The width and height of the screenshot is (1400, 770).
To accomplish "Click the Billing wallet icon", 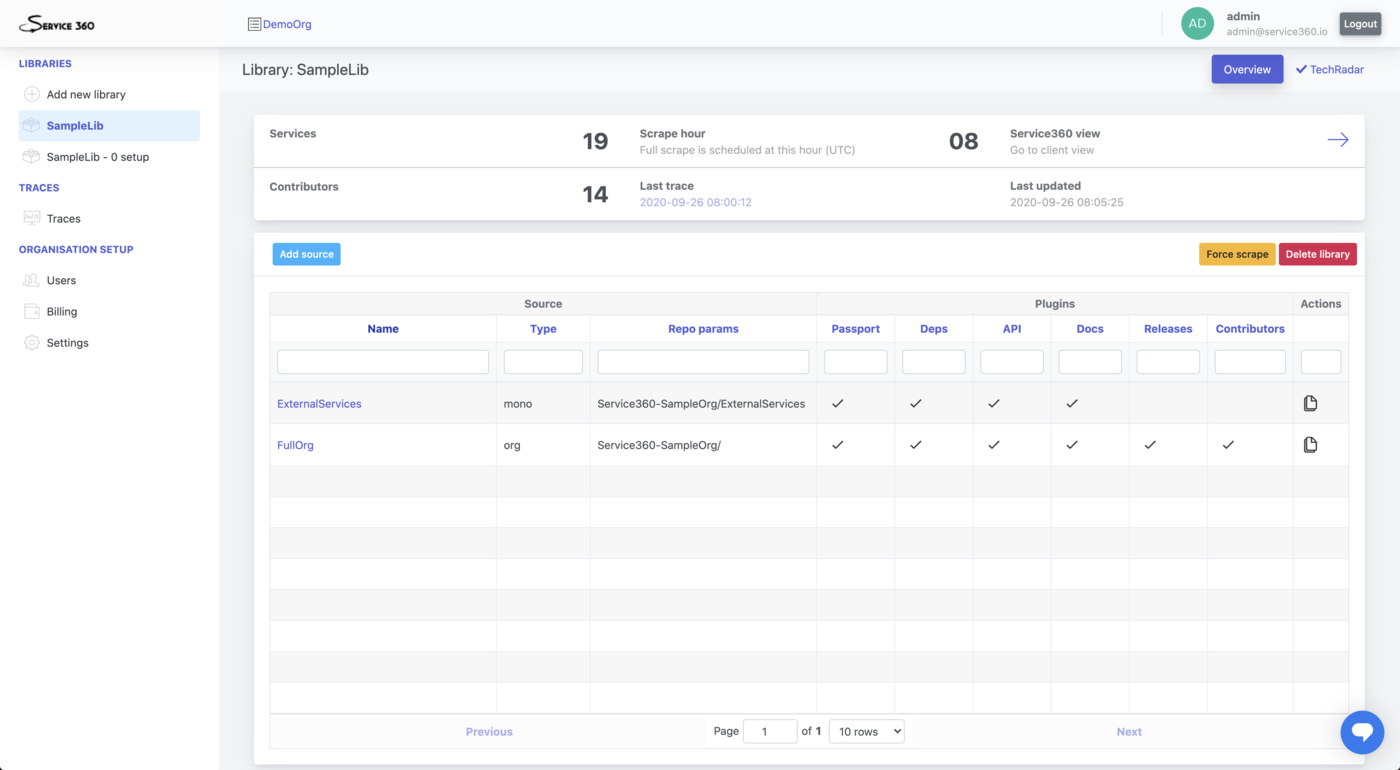I will click(x=32, y=311).
